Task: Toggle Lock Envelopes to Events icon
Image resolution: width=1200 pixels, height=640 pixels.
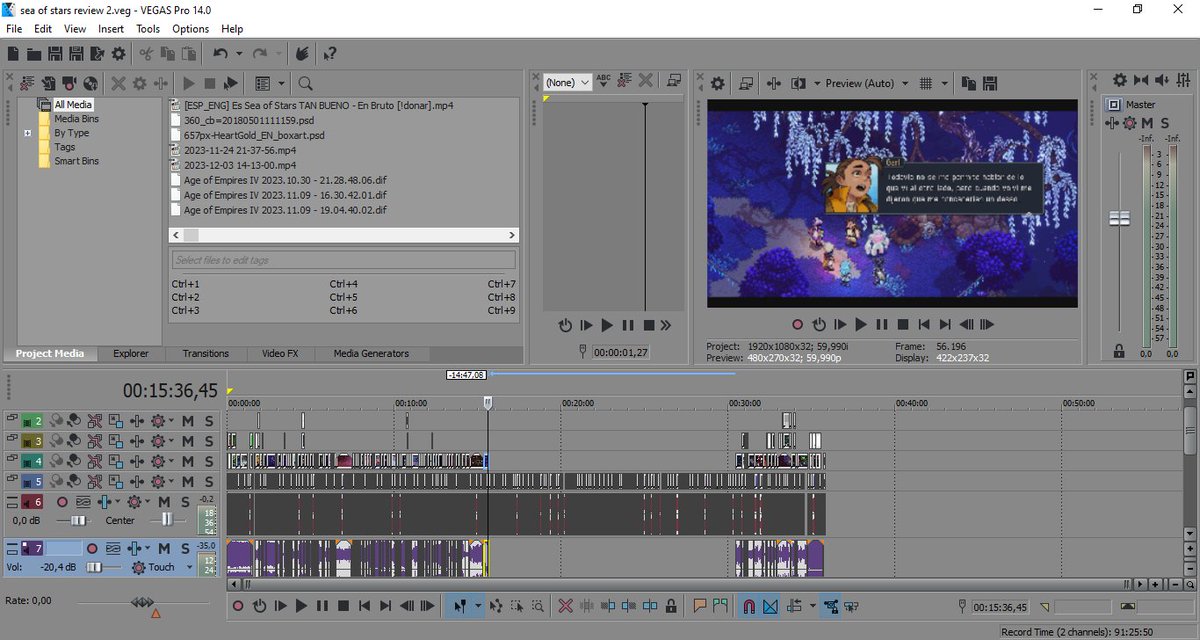Action: tap(830, 606)
